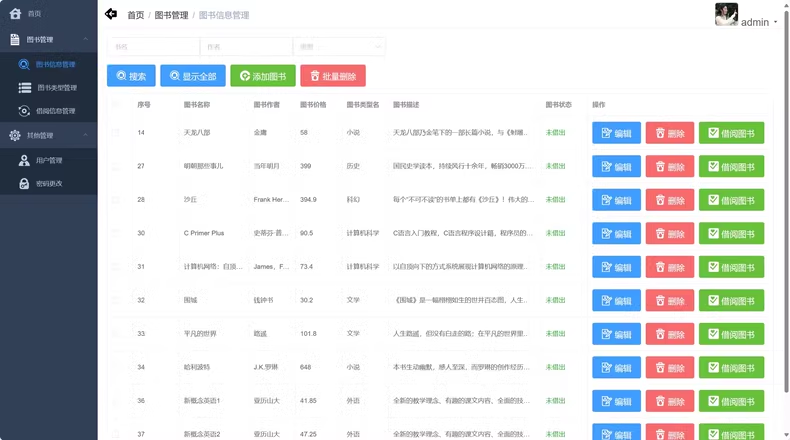Click the 图书价格 column header
Screen dimensions: 790x440
(x=313, y=105)
